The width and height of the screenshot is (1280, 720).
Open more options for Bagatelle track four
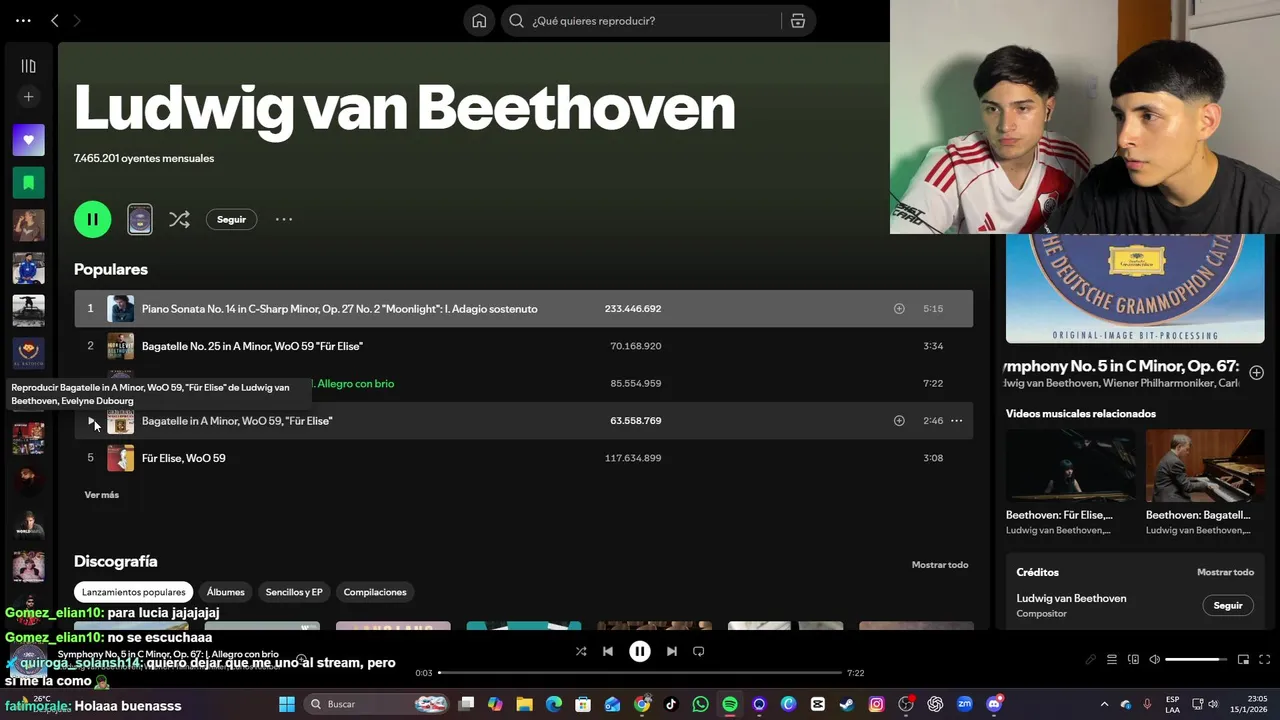(x=956, y=421)
